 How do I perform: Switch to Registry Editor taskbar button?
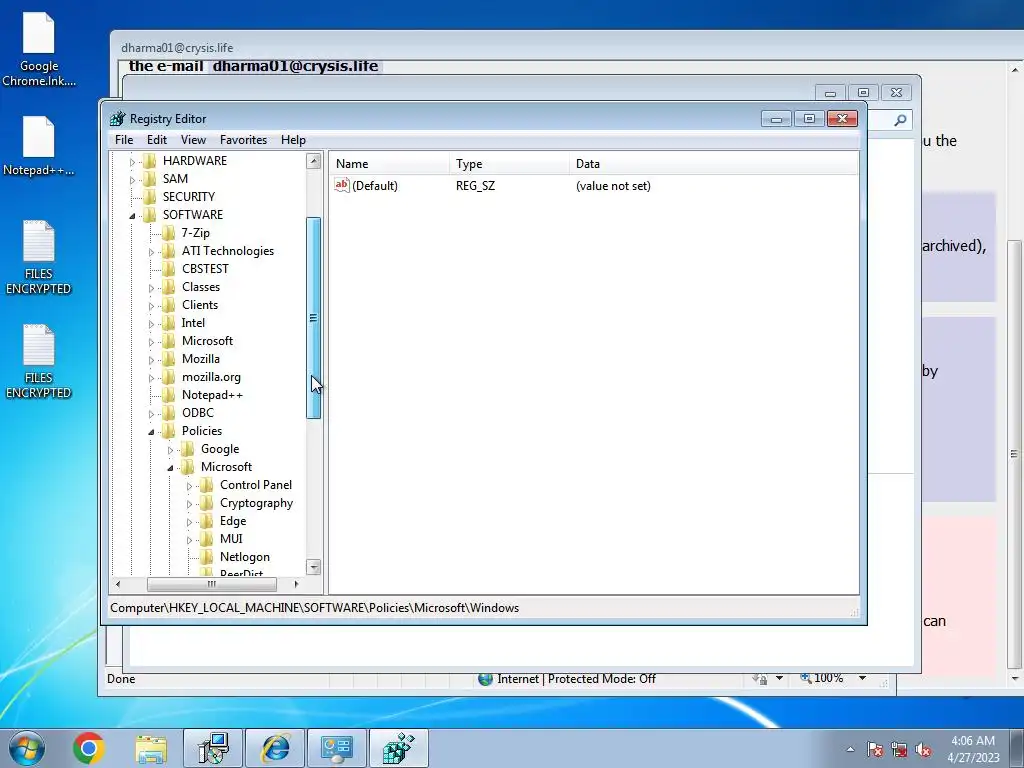[399, 748]
